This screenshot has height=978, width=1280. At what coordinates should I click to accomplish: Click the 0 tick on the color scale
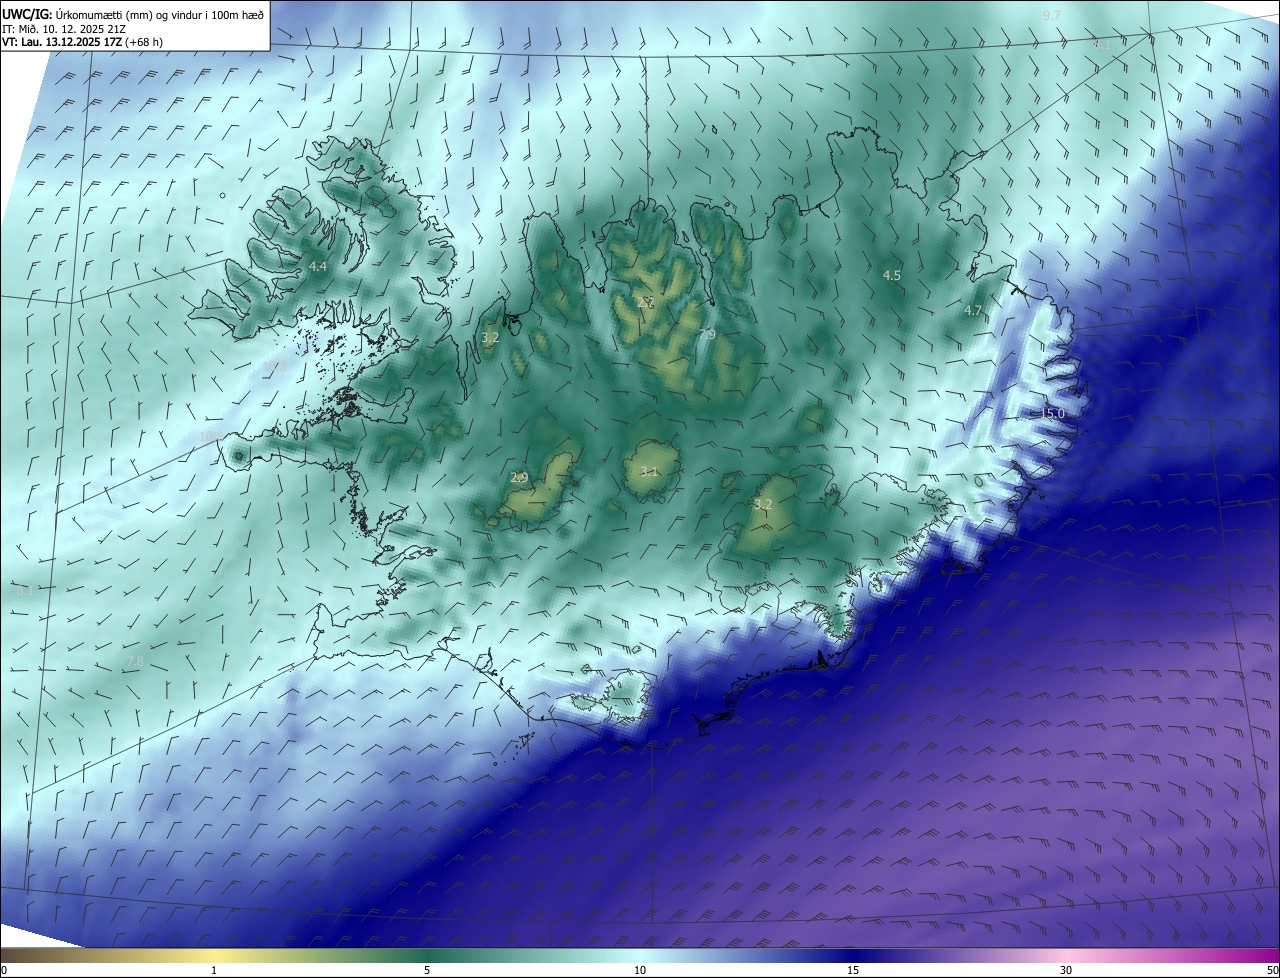pos(4,970)
